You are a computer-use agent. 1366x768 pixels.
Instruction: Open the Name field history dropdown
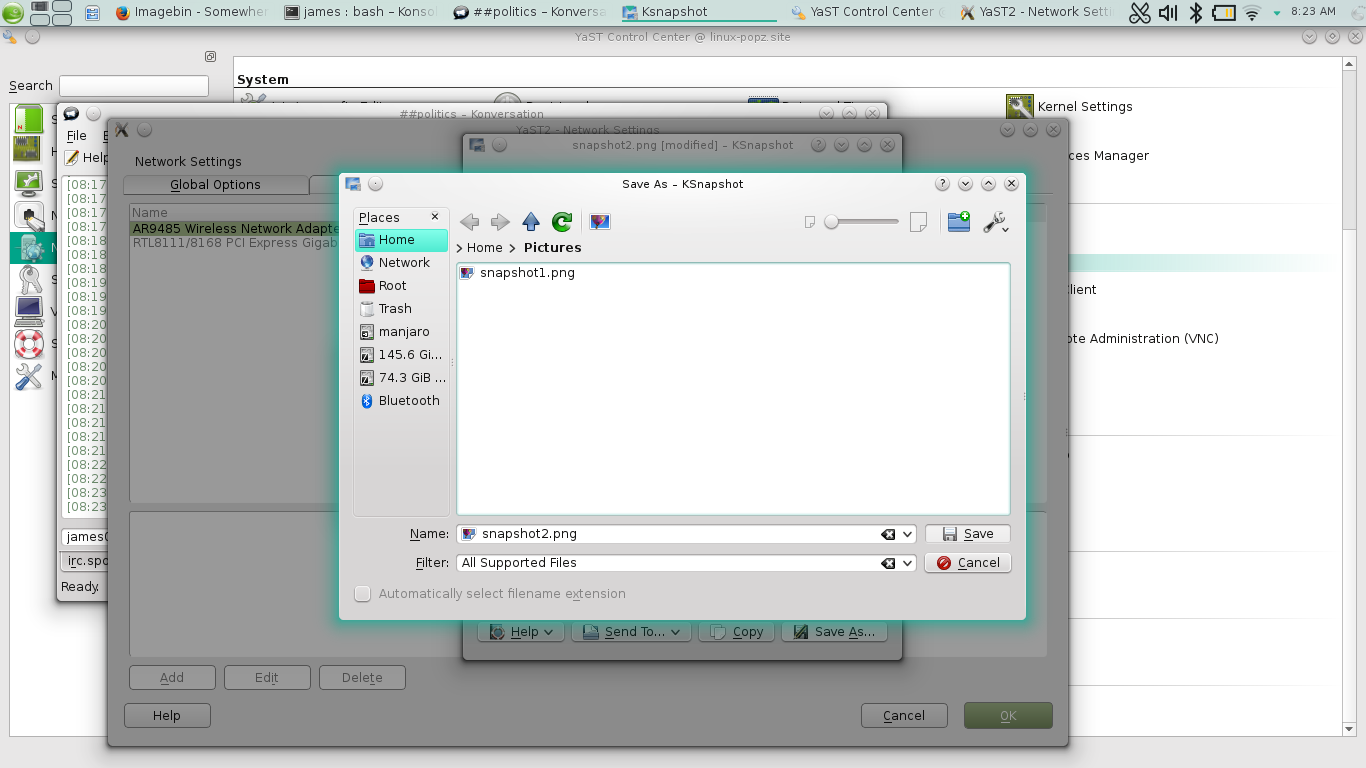pos(907,534)
